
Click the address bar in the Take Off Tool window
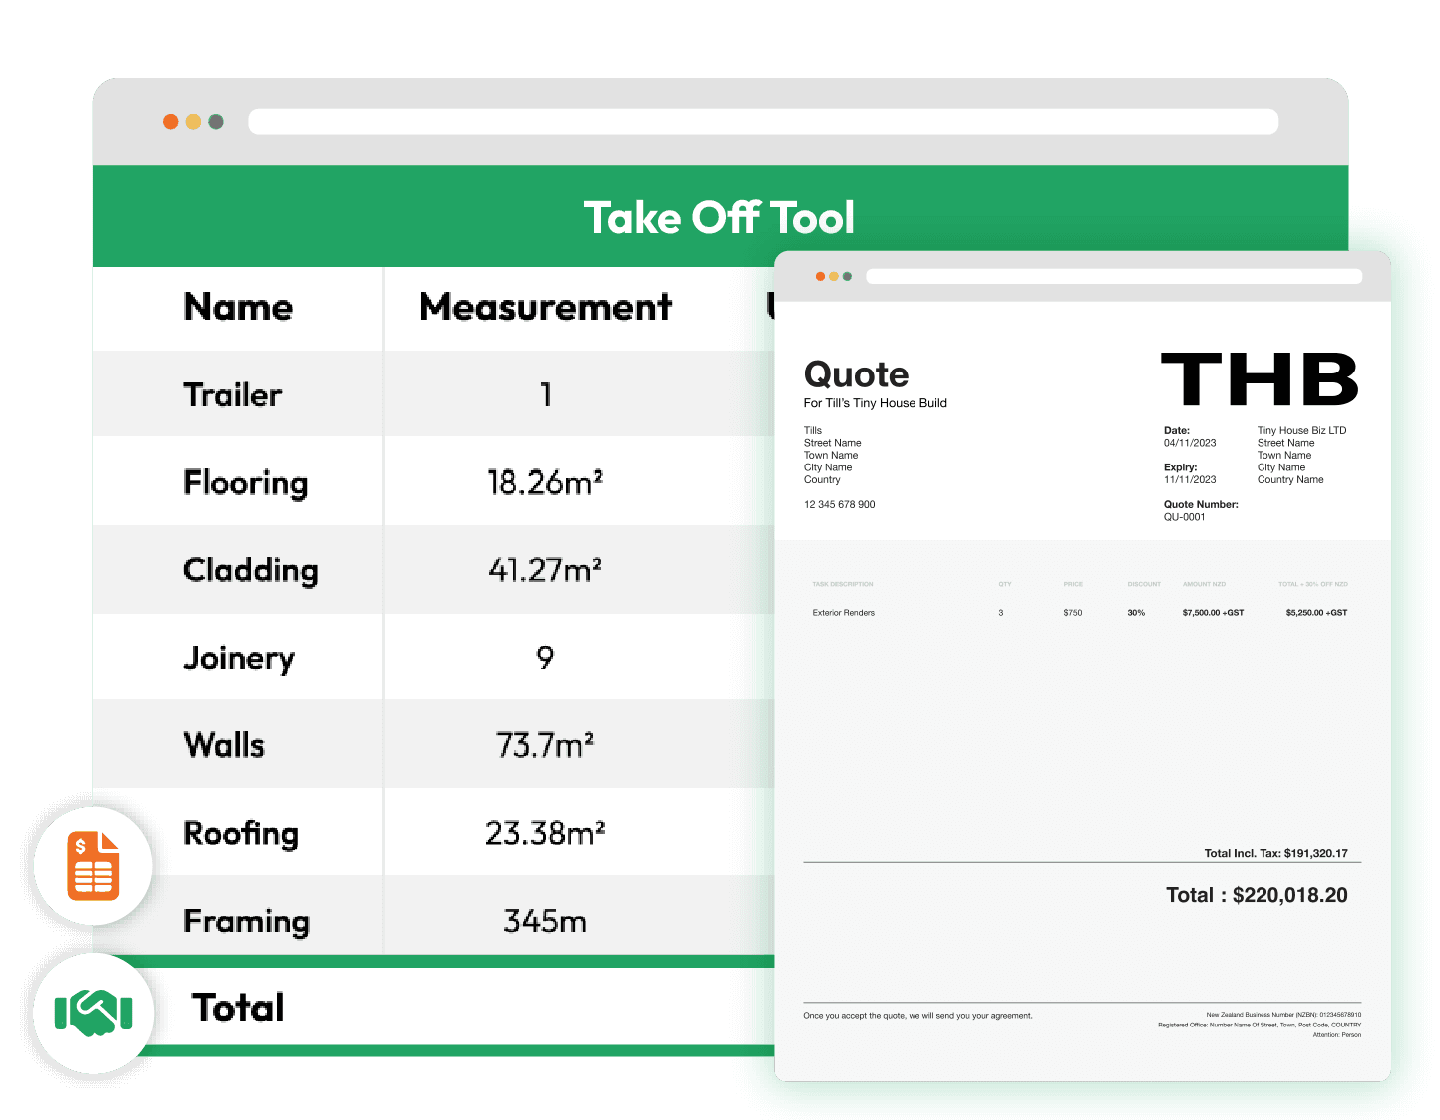[x=763, y=122]
